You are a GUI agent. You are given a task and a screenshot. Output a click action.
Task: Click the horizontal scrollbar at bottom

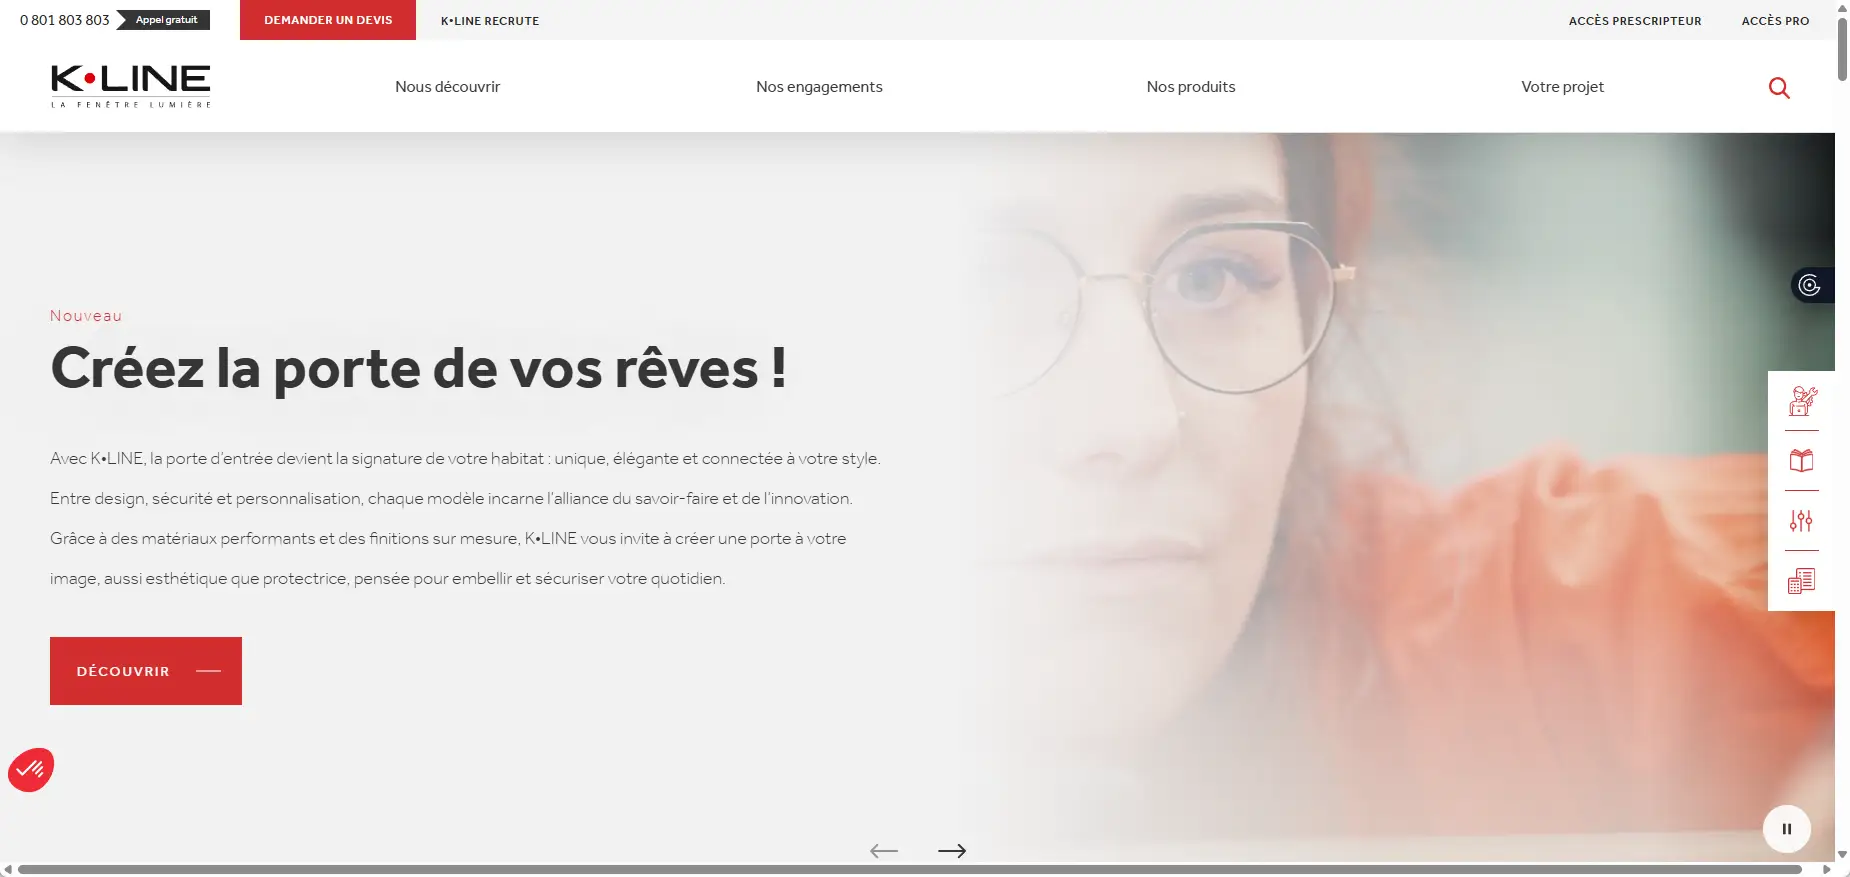(x=910, y=870)
